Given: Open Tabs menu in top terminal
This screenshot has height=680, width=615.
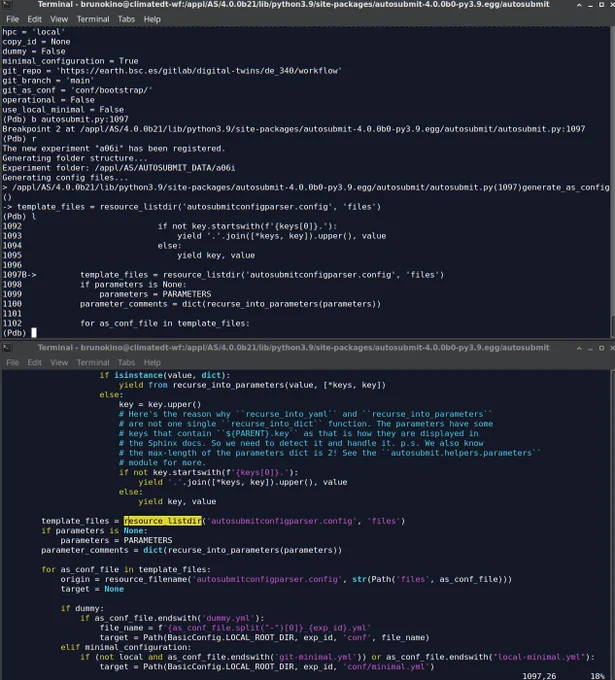Looking at the screenshot, I should pyautogui.click(x=126, y=19).
